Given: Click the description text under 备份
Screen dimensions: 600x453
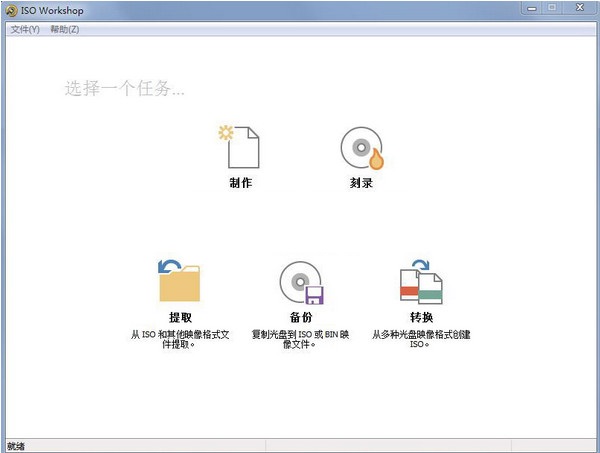Looking at the screenshot, I should [x=301, y=340].
